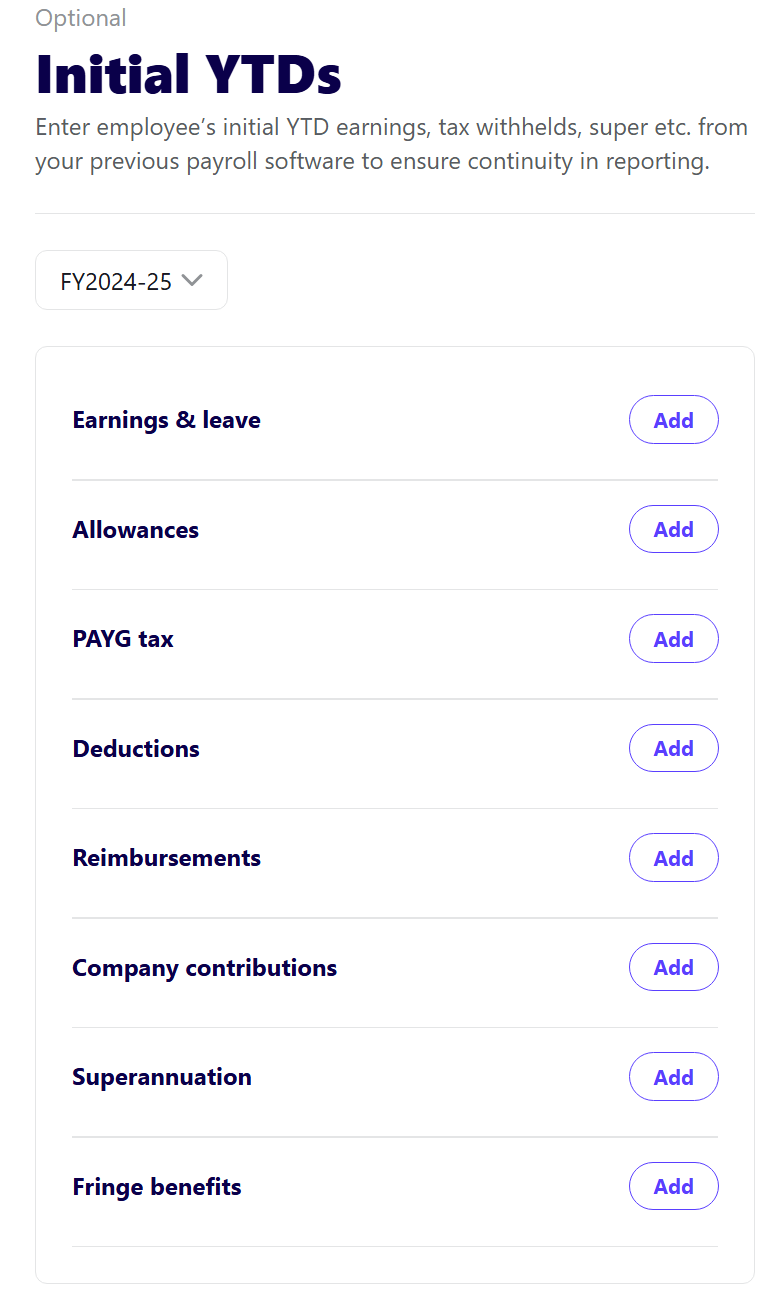Click the Company contributions label
Viewport: 762px width, 1311px height.
pyautogui.click(x=204, y=968)
